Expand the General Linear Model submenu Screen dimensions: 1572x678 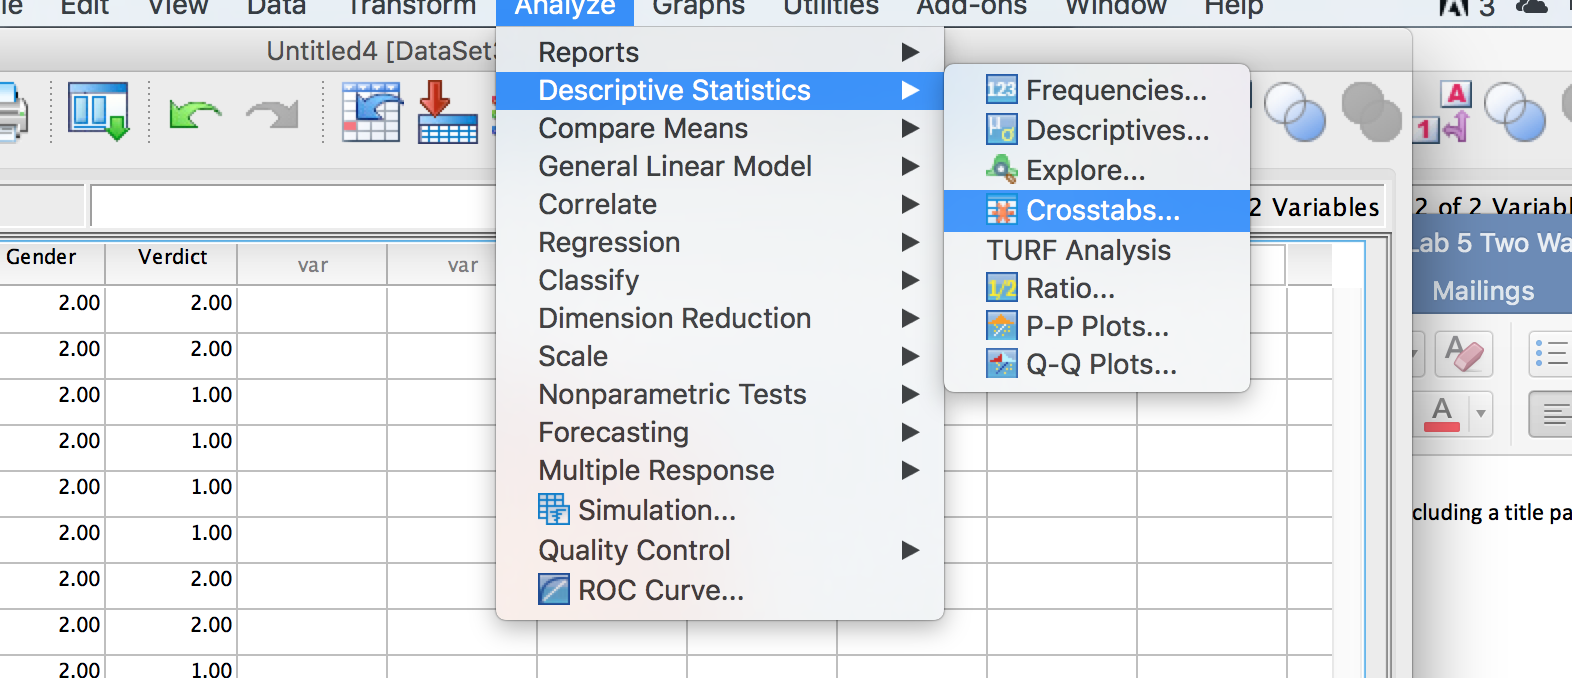[910, 166]
